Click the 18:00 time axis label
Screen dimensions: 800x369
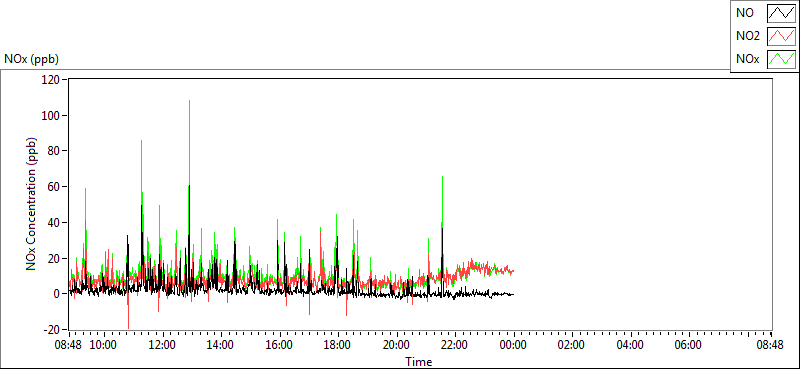338,345
